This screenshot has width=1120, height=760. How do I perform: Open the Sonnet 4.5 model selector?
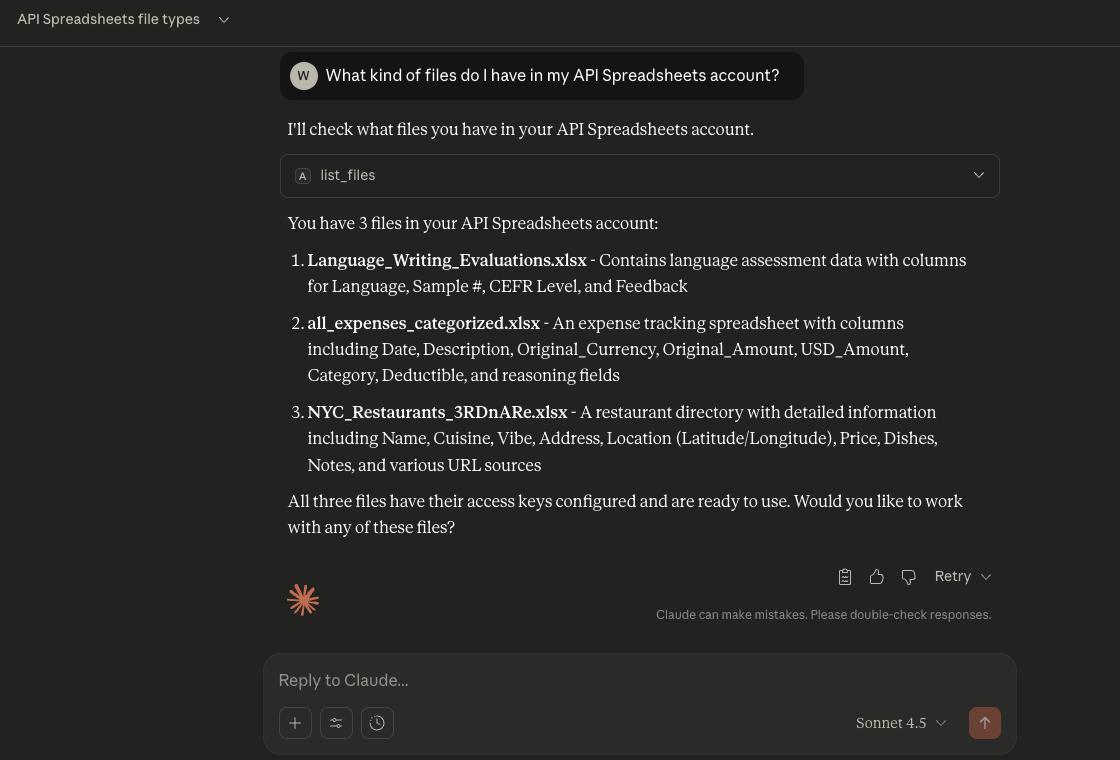click(x=901, y=723)
